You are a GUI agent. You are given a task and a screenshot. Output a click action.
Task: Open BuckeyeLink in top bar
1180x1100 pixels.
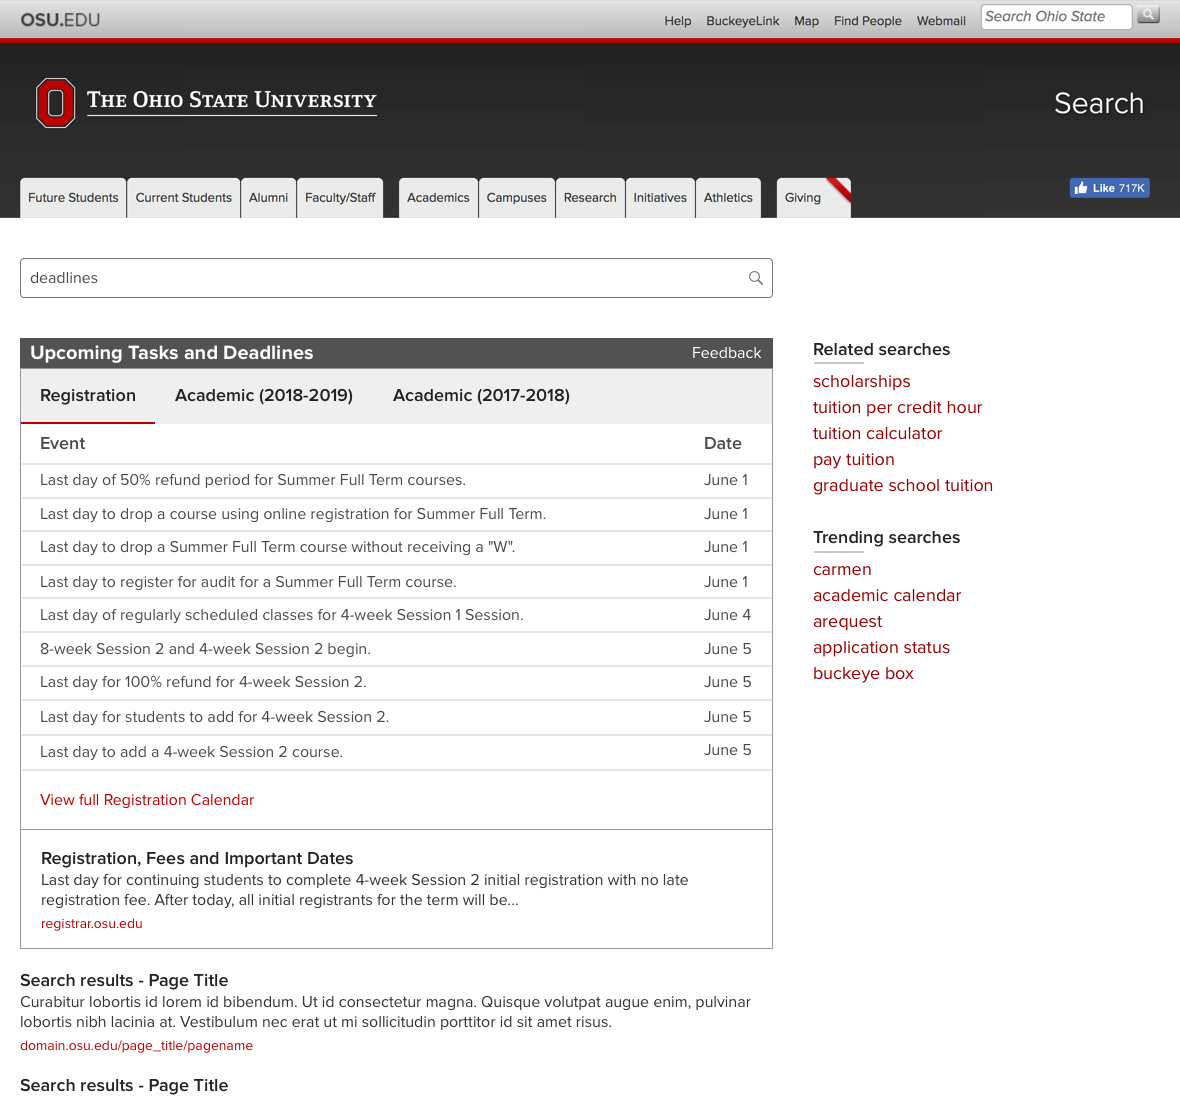[x=742, y=21]
